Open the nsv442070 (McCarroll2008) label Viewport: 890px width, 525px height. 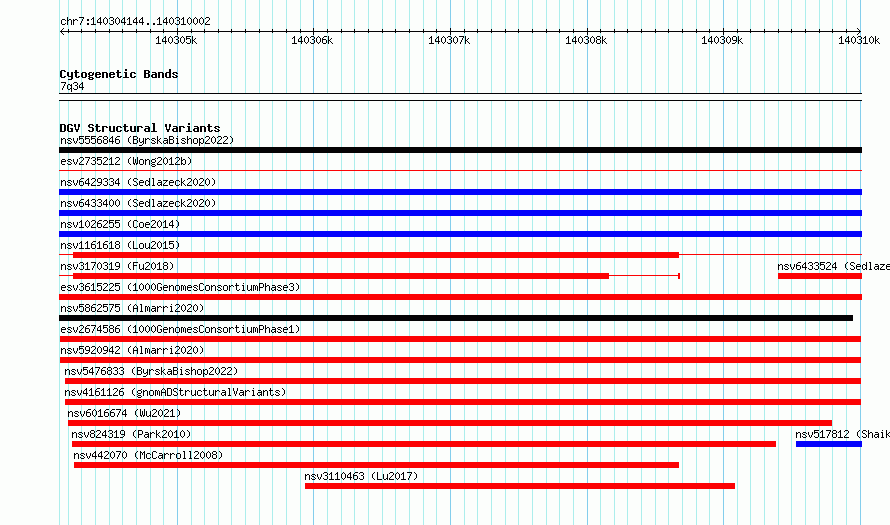point(148,455)
